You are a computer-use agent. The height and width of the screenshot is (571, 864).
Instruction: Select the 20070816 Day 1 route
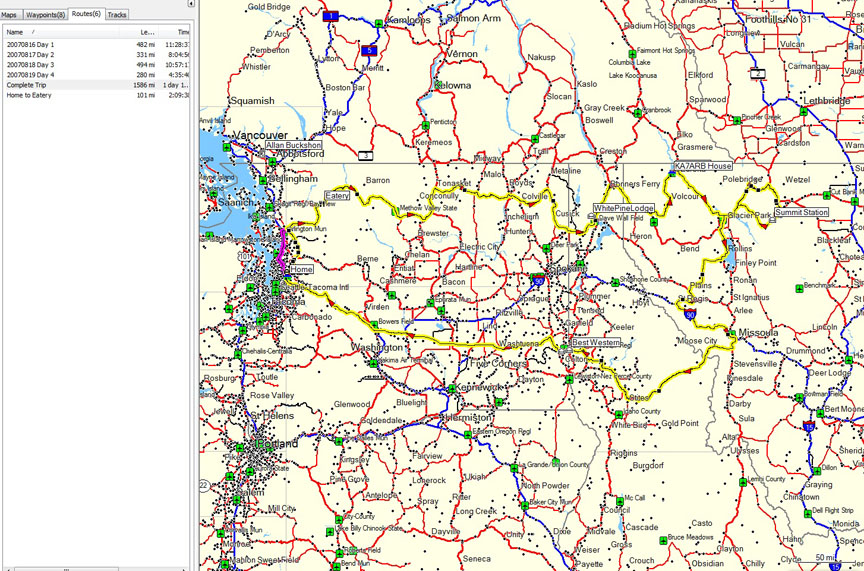pyautogui.click(x=31, y=45)
